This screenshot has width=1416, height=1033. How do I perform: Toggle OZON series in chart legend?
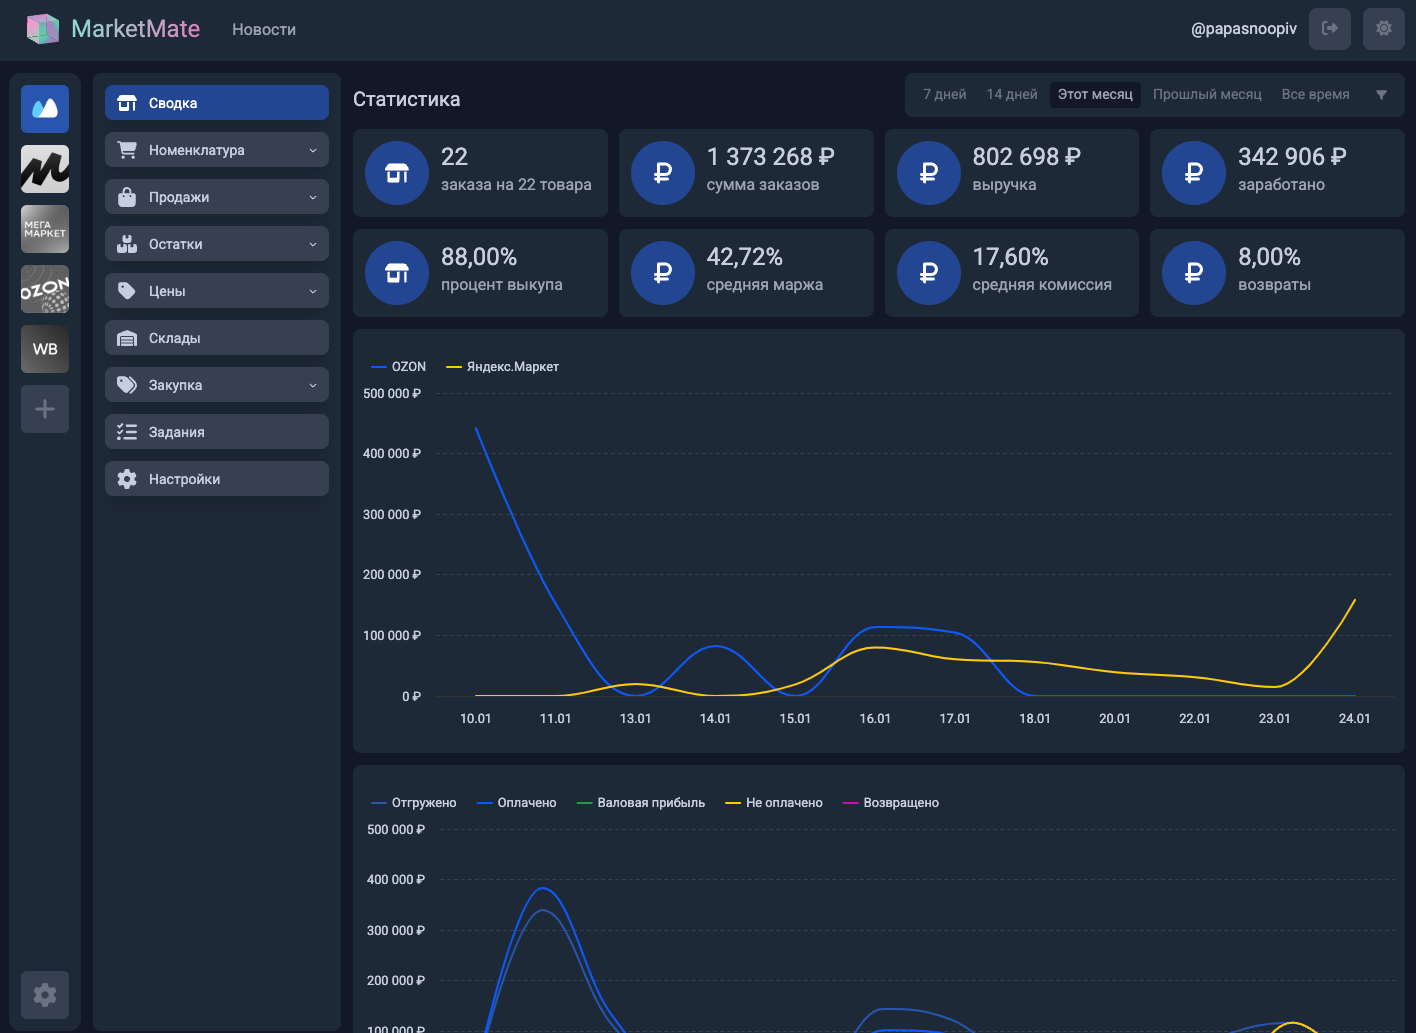point(399,367)
